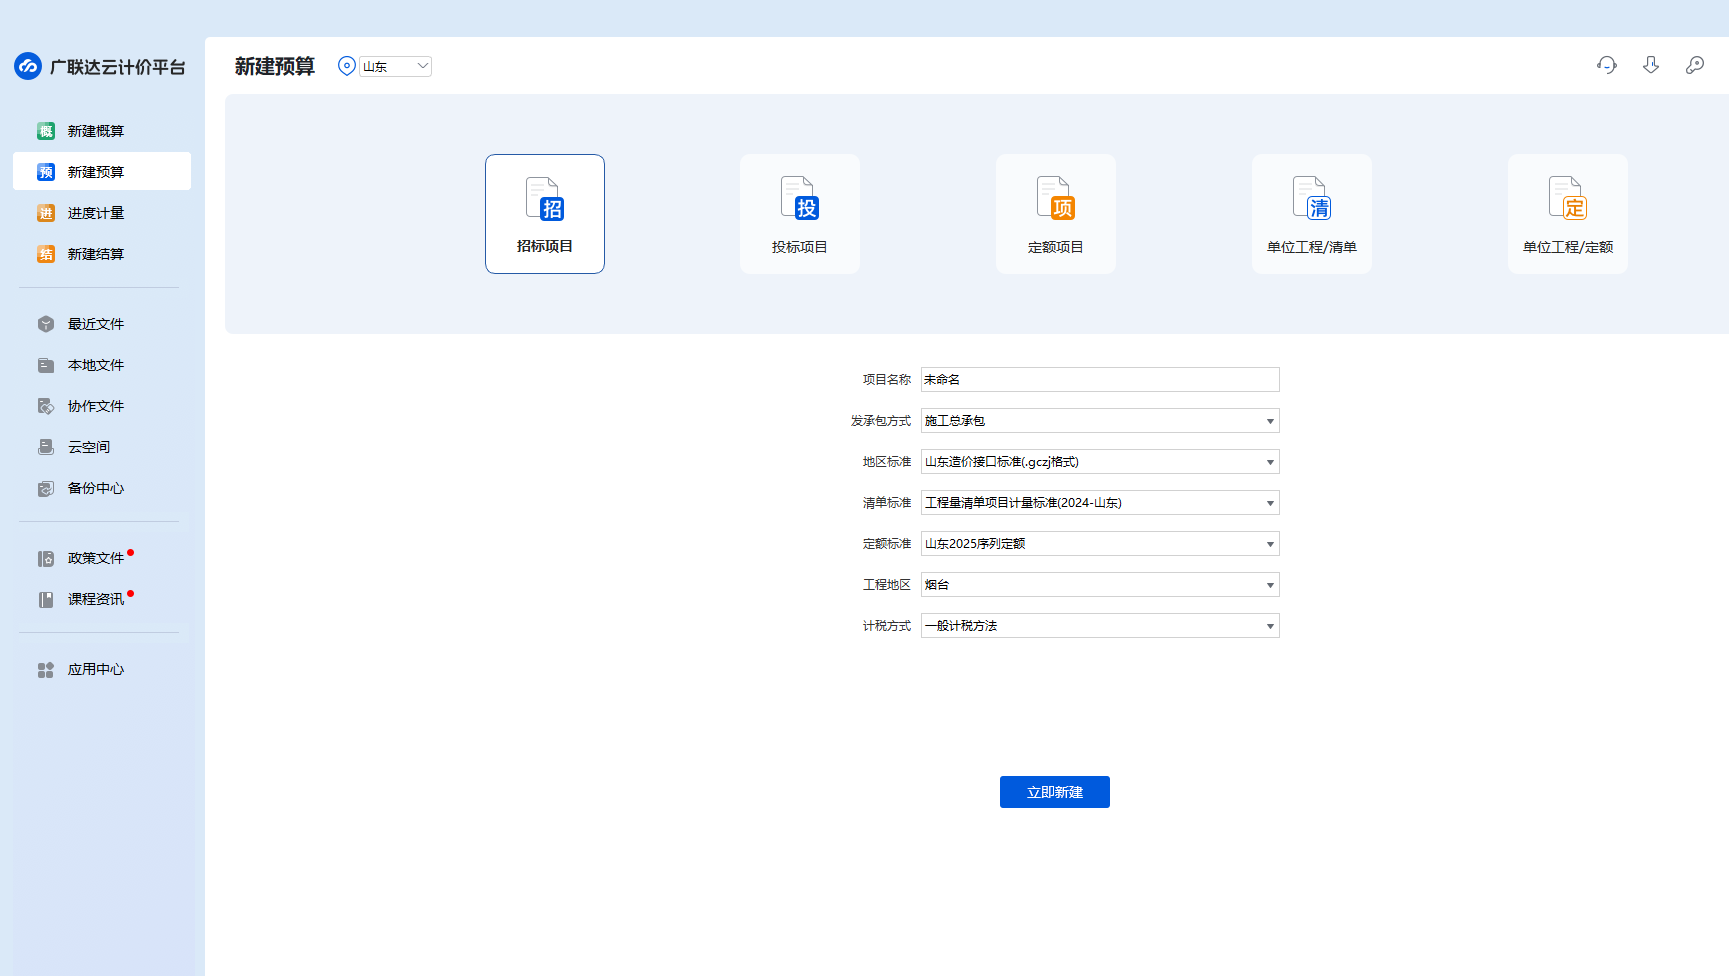The width and height of the screenshot is (1729, 976).
Task: Click the 课程资讯 book icon
Action: click(46, 599)
